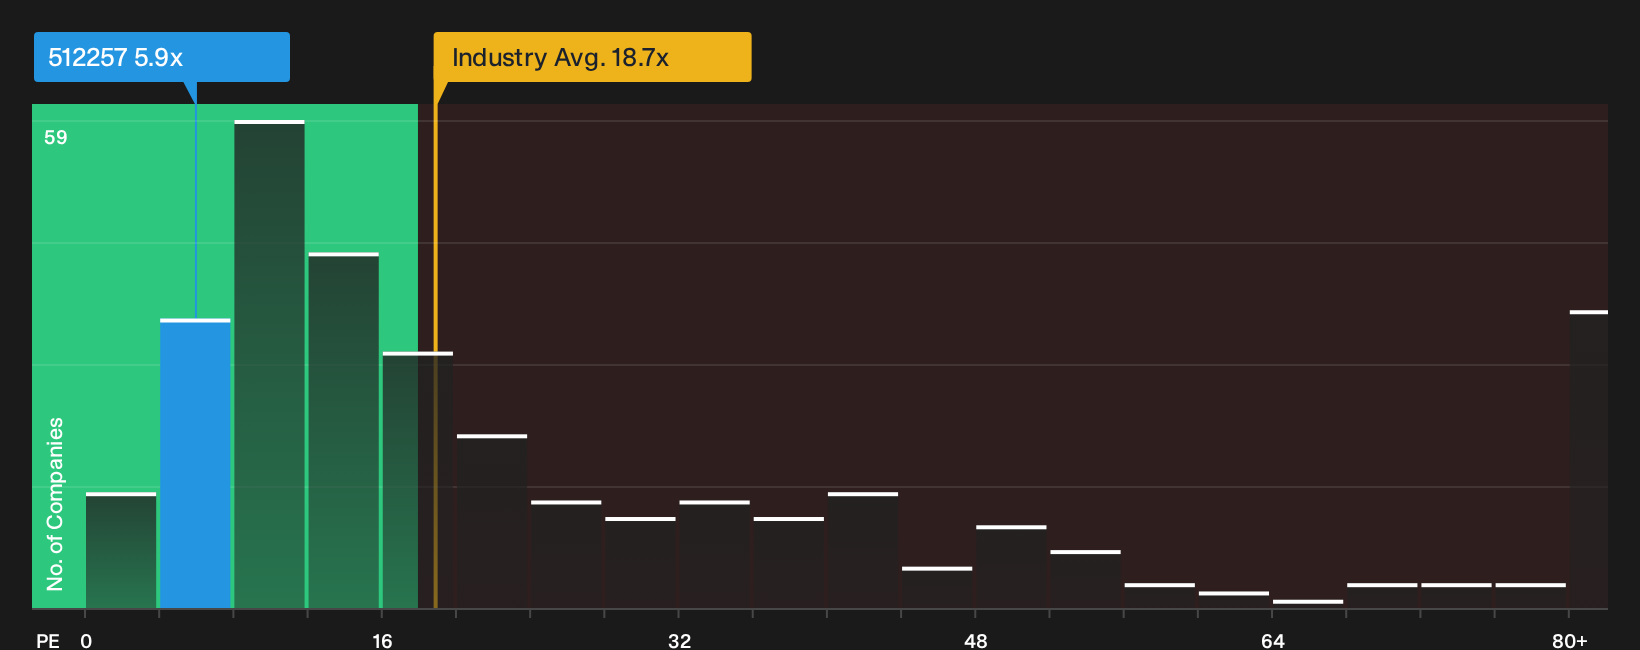
Task: Click the x-axis label 32
Action: (x=679, y=640)
